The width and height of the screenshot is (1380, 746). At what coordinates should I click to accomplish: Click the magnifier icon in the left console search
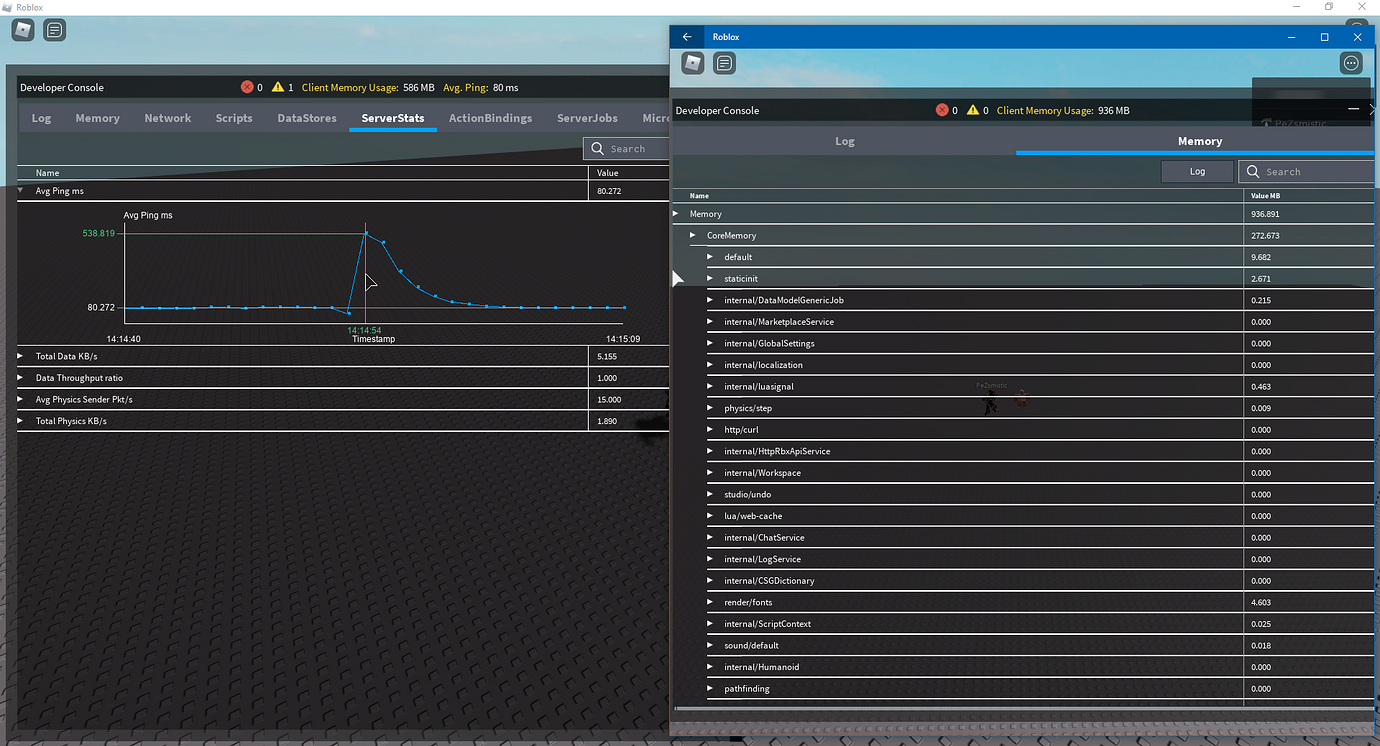pyautogui.click(x=598, y=149)
